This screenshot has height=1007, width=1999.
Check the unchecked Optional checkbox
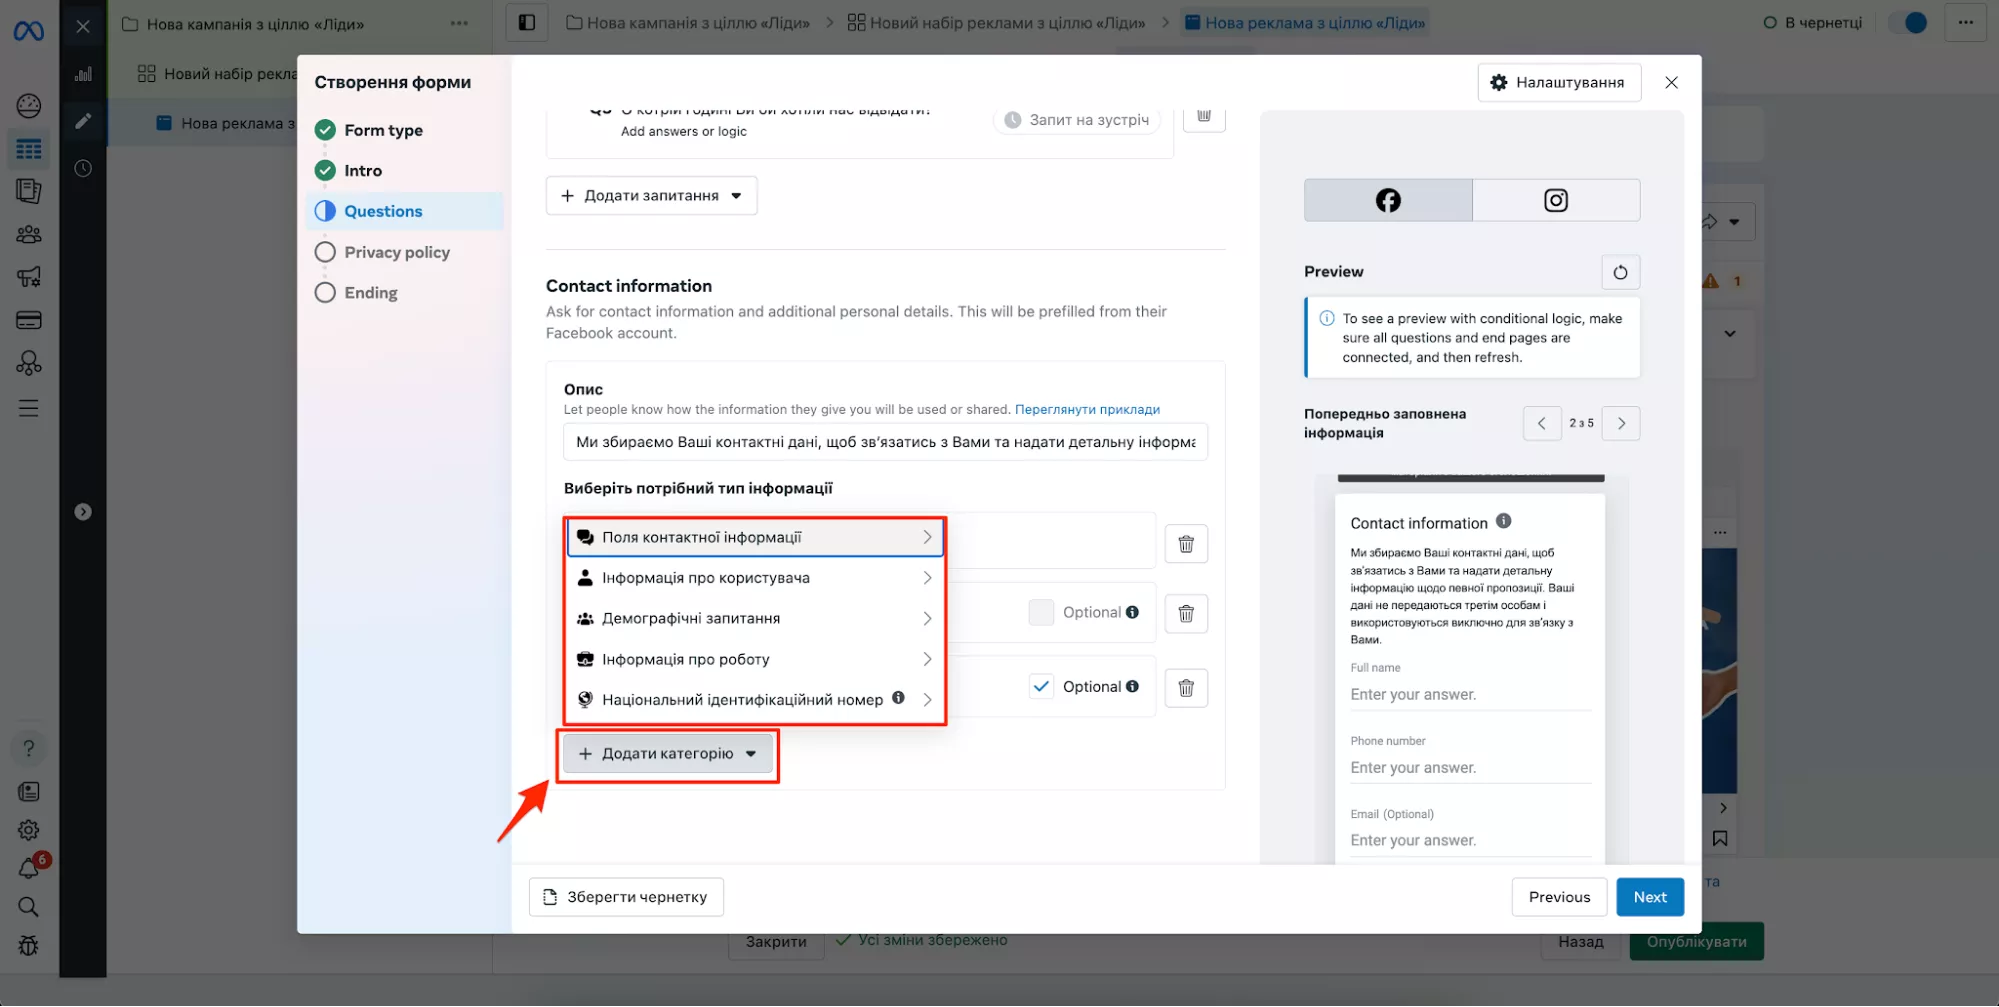pyautogui.click(x=1041, y=612)
